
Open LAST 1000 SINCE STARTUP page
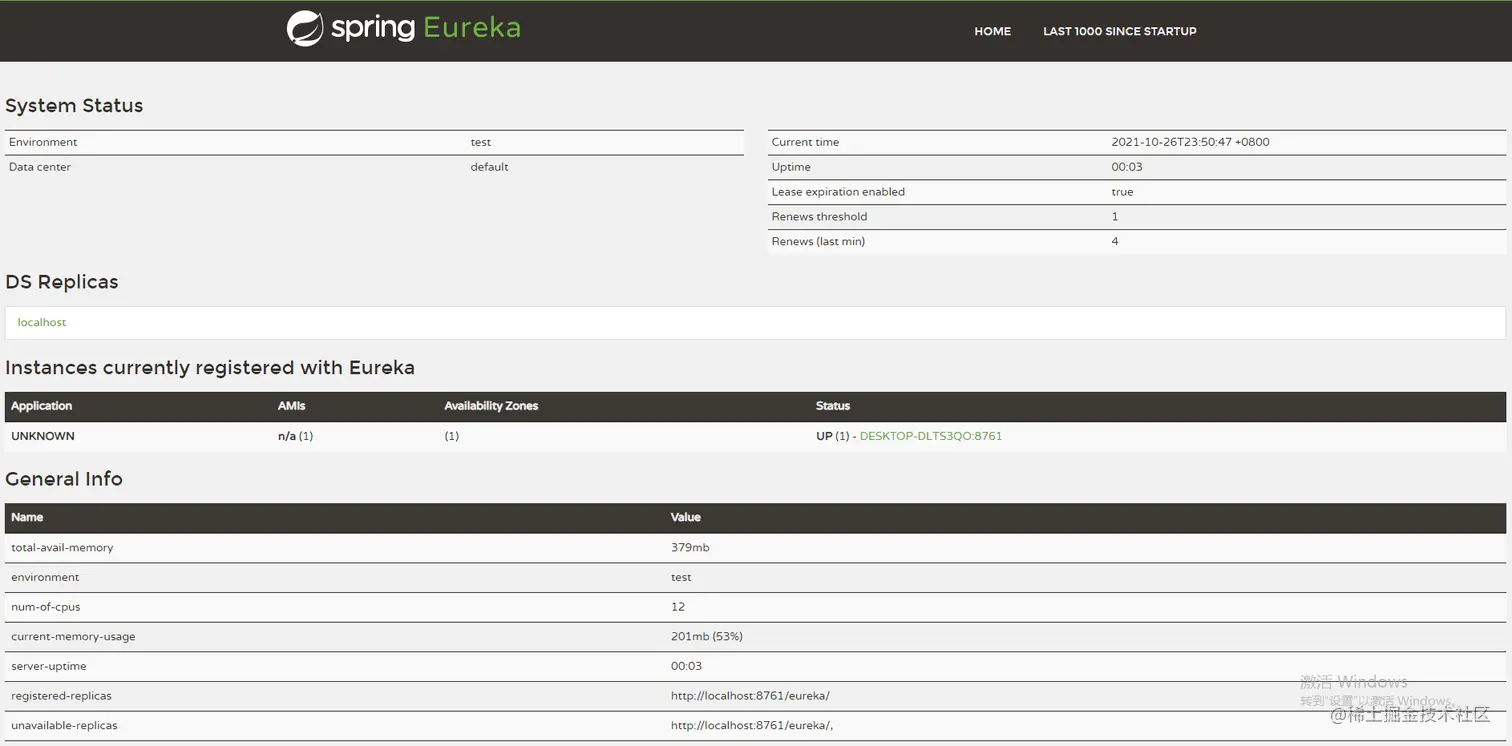(x=1119, y=31)
